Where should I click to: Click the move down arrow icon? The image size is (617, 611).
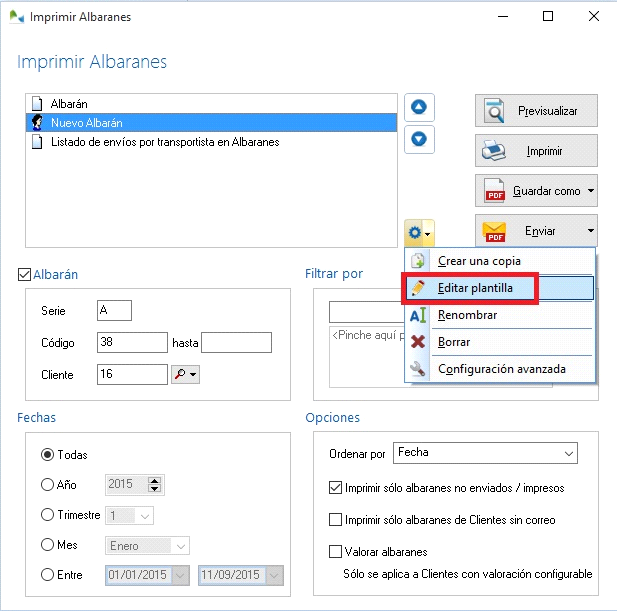tap(419, 139)
